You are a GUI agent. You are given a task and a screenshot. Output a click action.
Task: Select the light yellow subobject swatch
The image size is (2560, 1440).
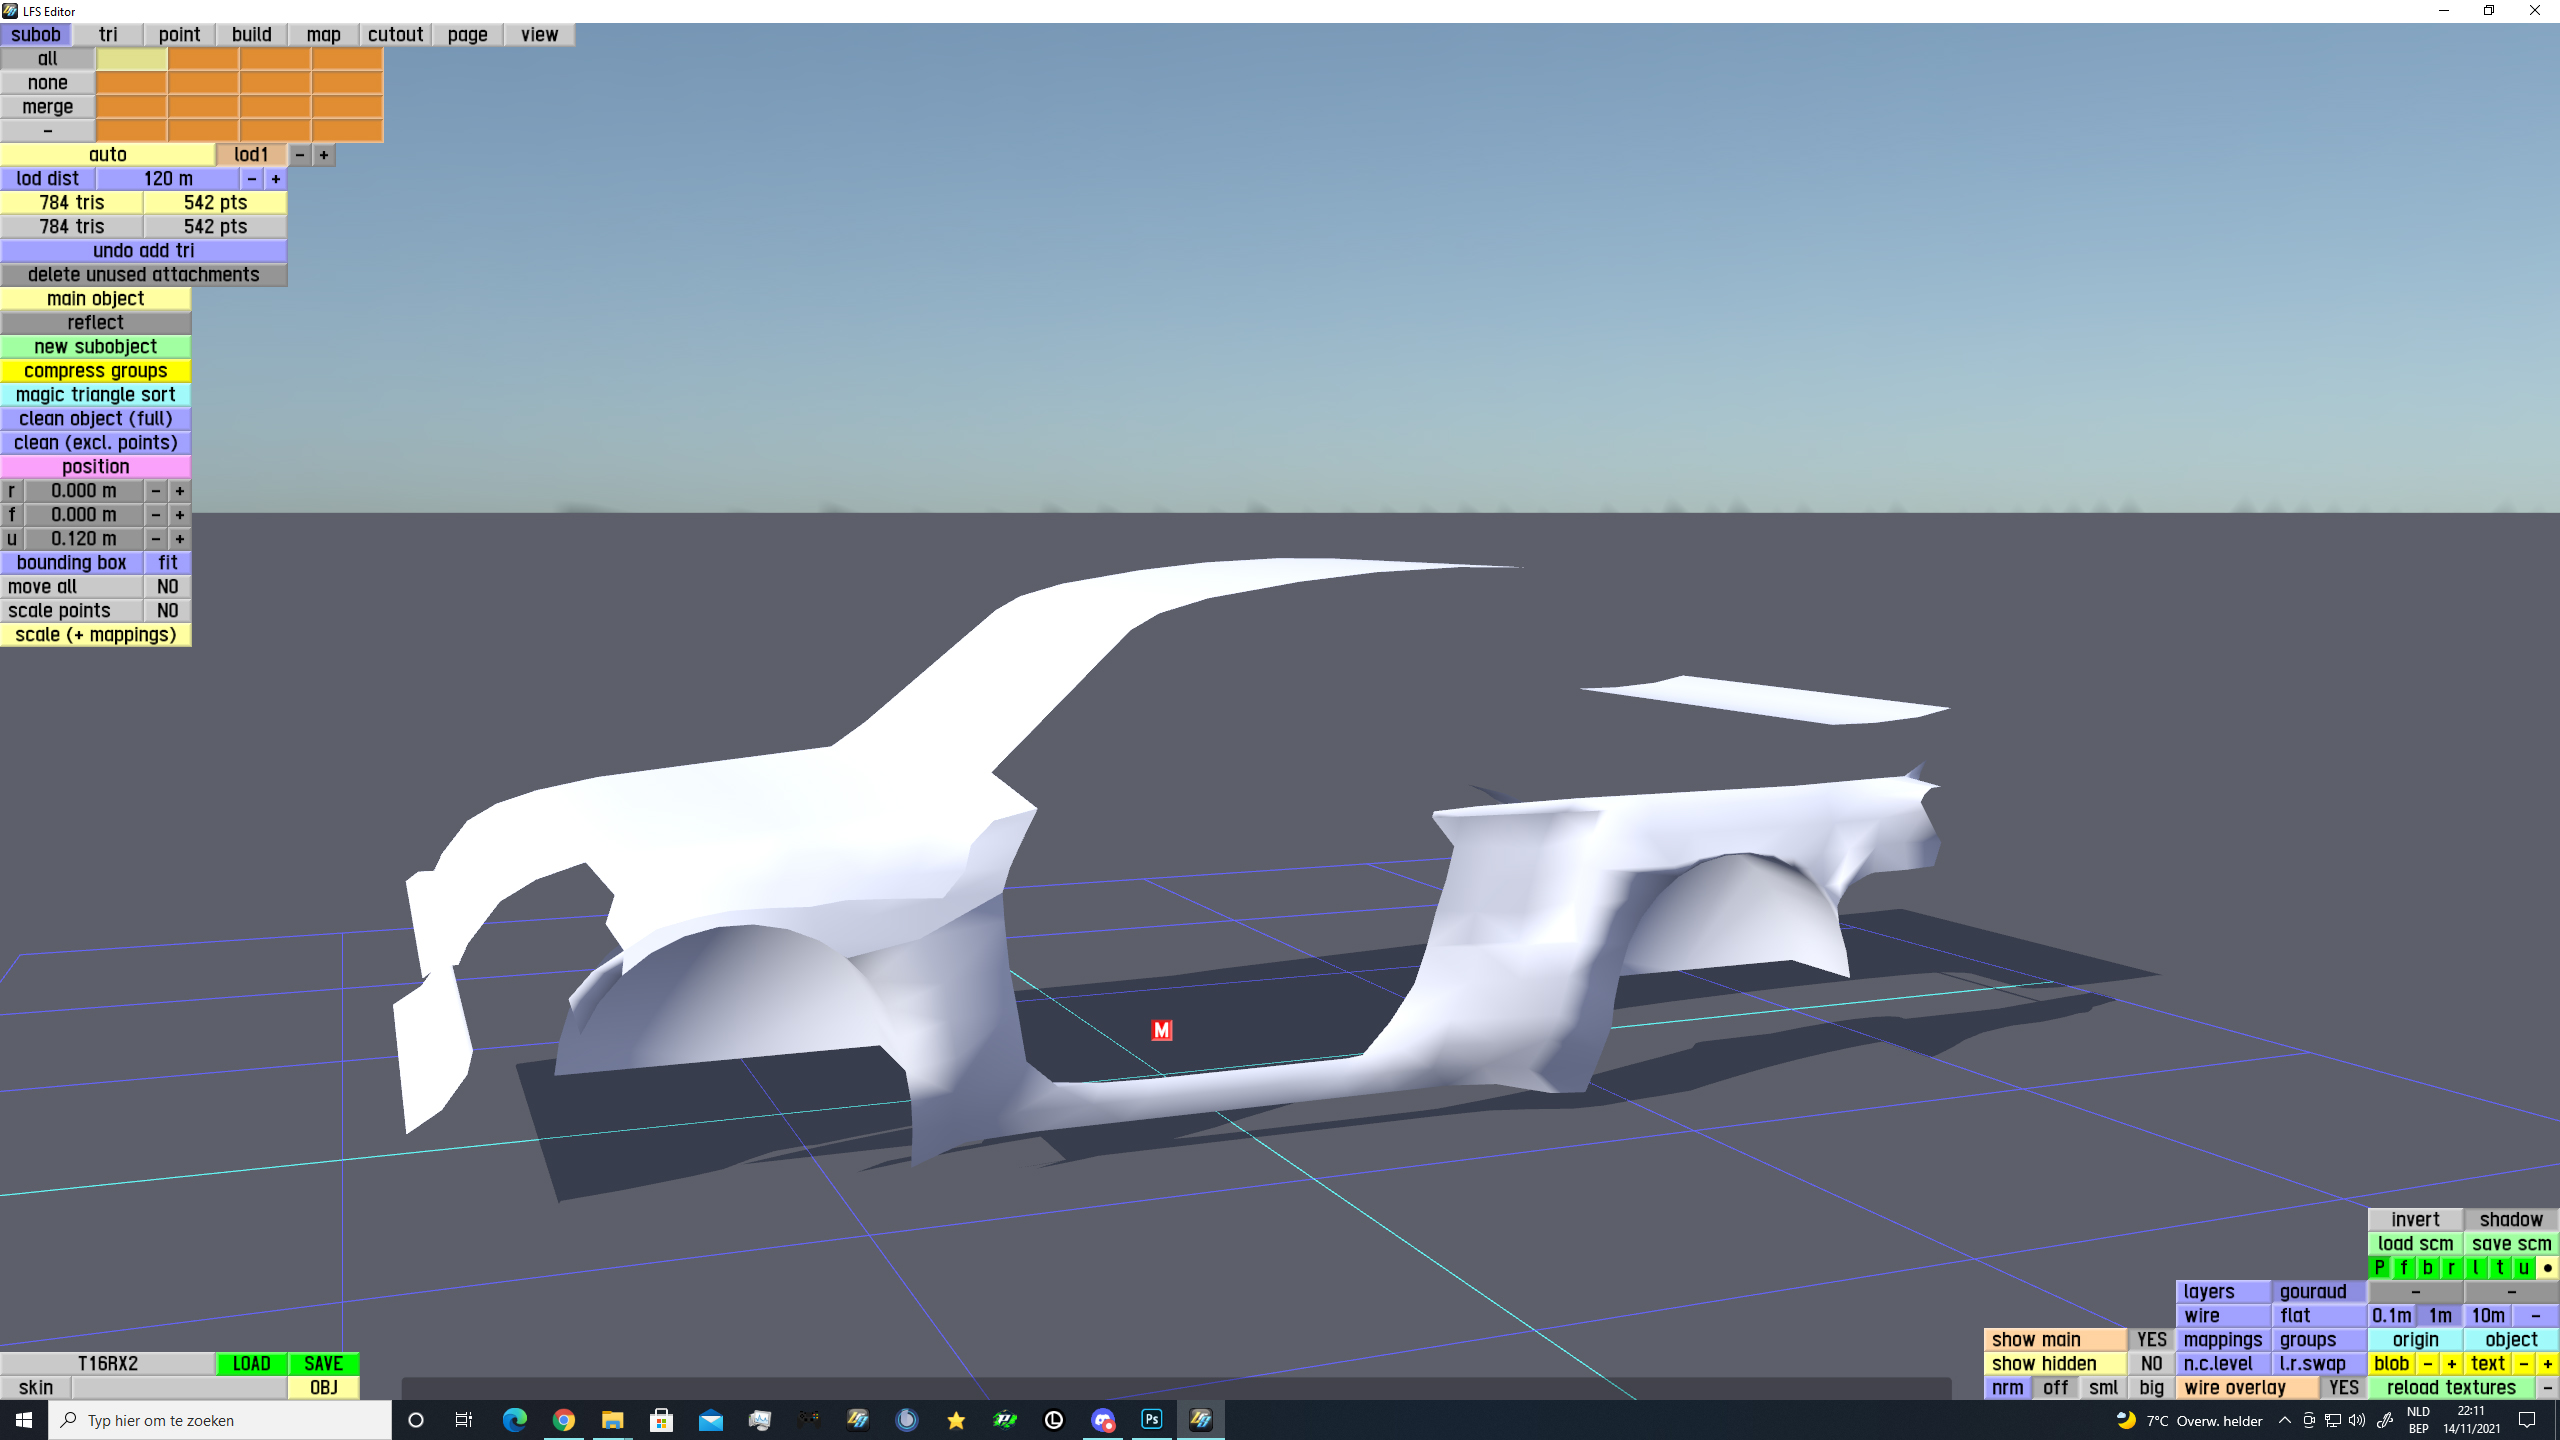131,59
